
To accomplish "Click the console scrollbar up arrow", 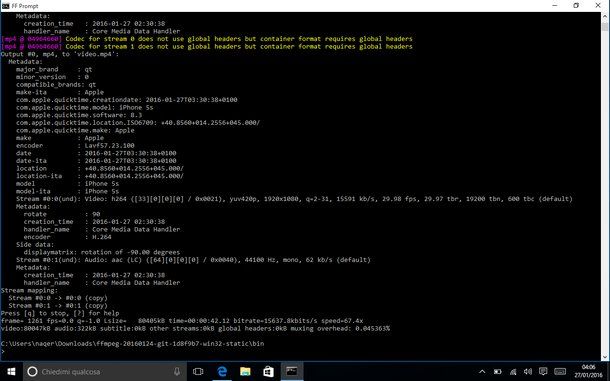I will (x=605, y=16).
